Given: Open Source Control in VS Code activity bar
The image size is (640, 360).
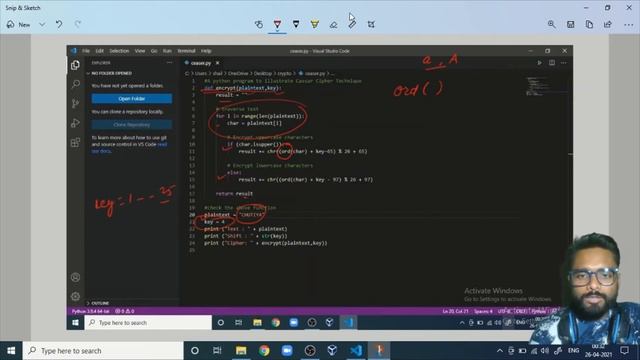Looking at the screenshot, I should [x=76, y=103].
